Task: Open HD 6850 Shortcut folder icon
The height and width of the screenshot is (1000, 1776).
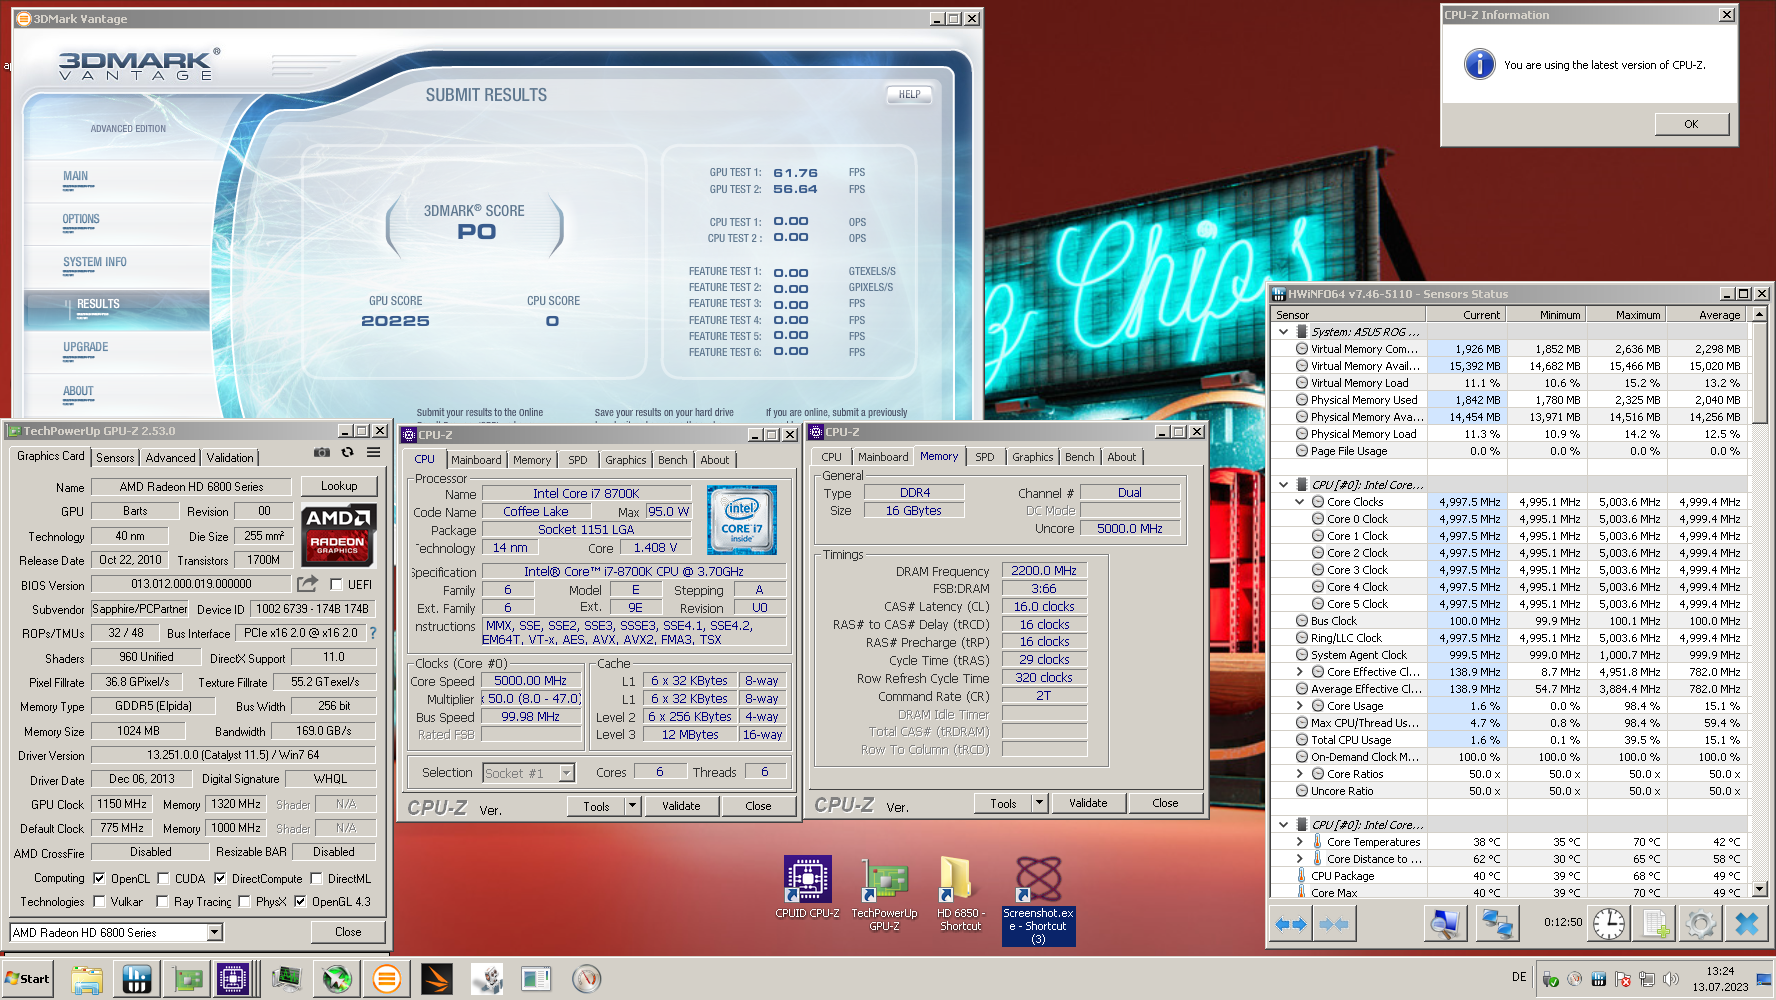Action: 960,895
